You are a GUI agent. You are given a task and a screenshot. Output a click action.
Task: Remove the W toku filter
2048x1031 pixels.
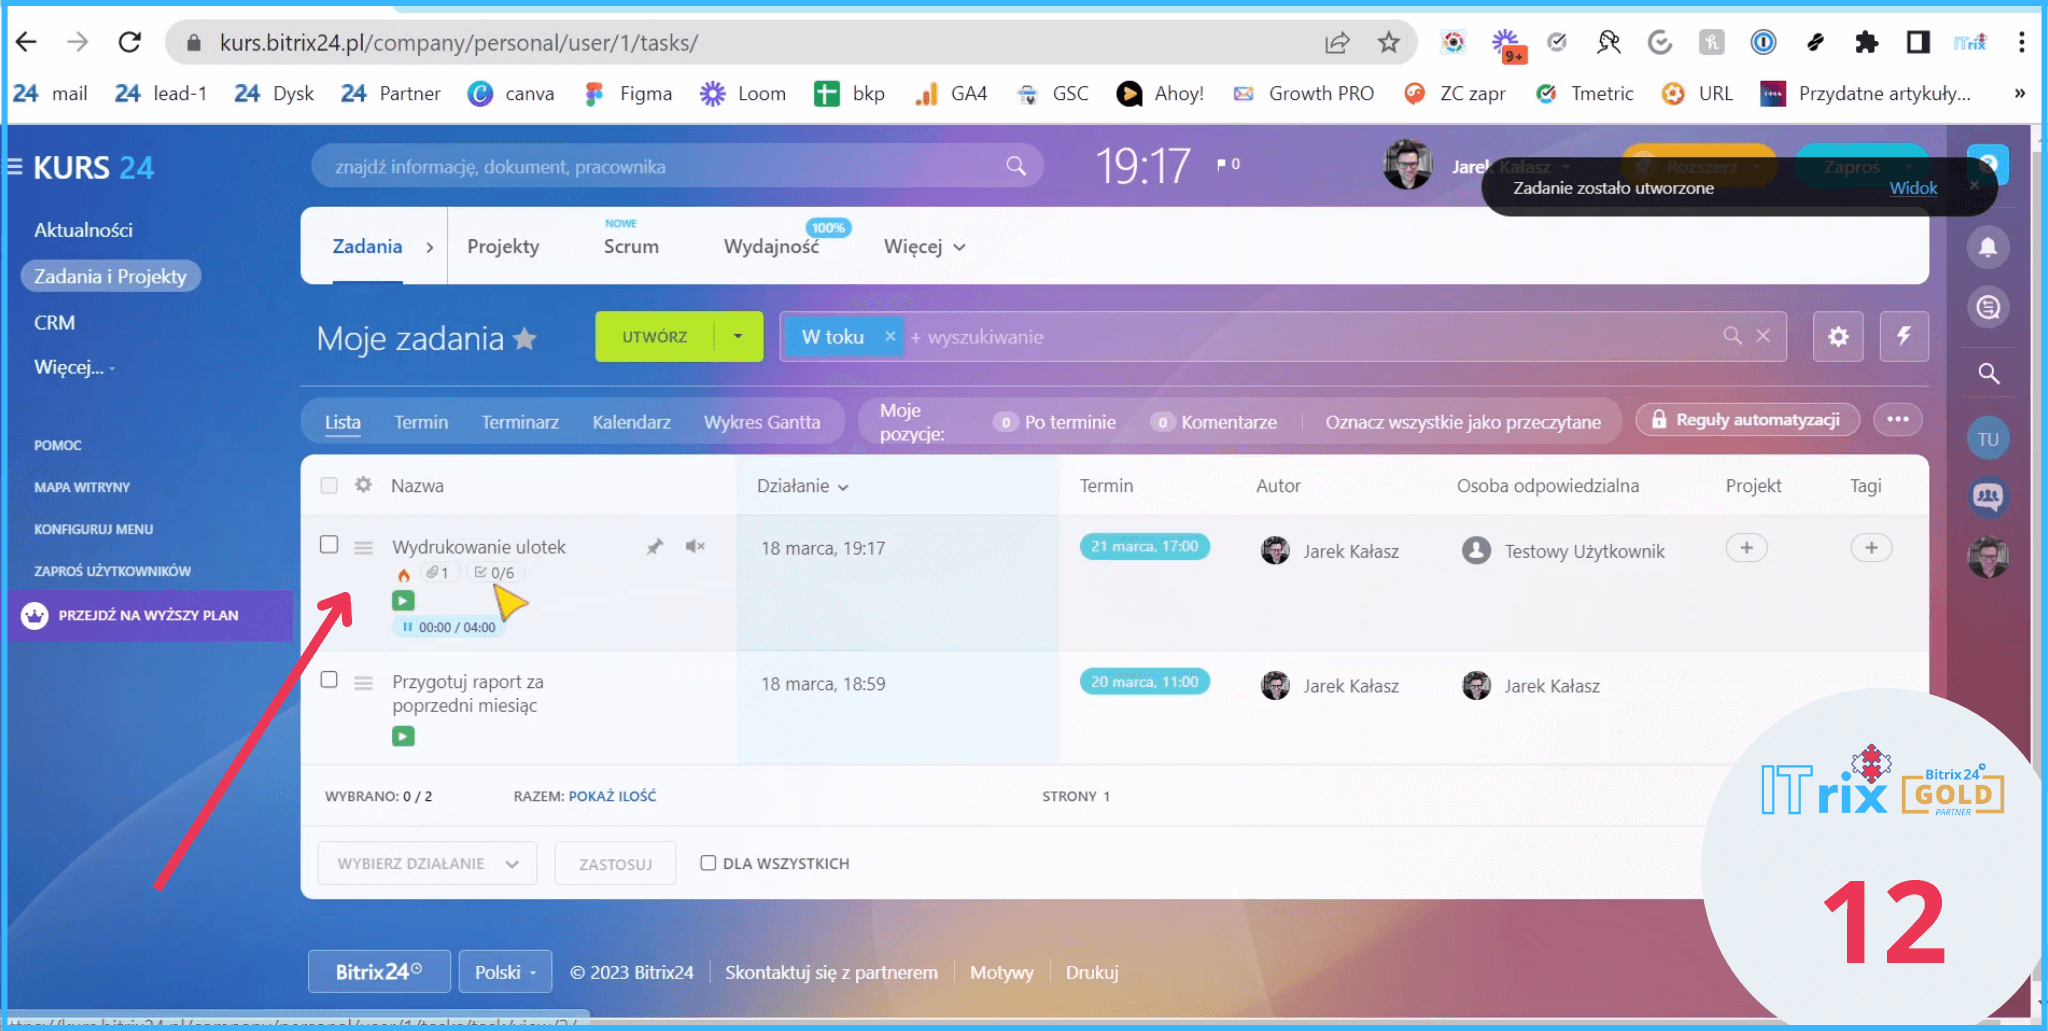(x=890, y=337)
